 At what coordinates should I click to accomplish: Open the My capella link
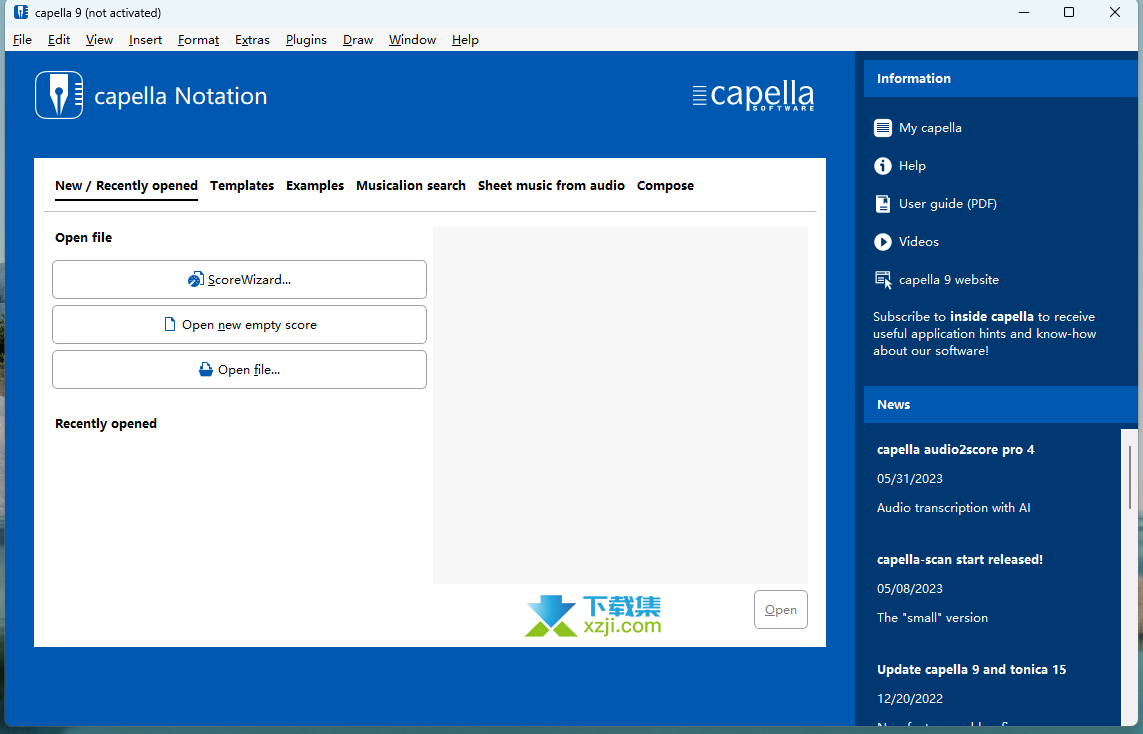[x=930, y=128]
